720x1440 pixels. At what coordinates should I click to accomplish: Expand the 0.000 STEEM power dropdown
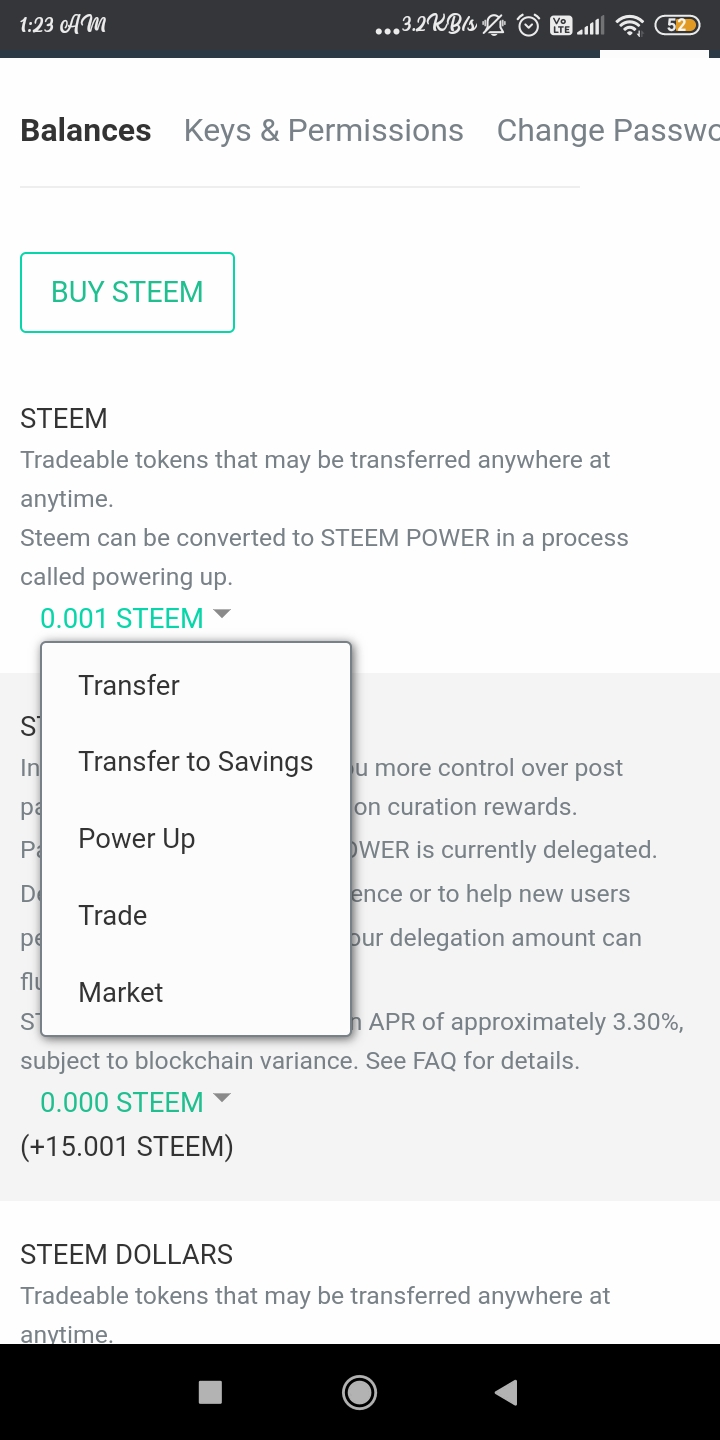(x=222, y=1098)
